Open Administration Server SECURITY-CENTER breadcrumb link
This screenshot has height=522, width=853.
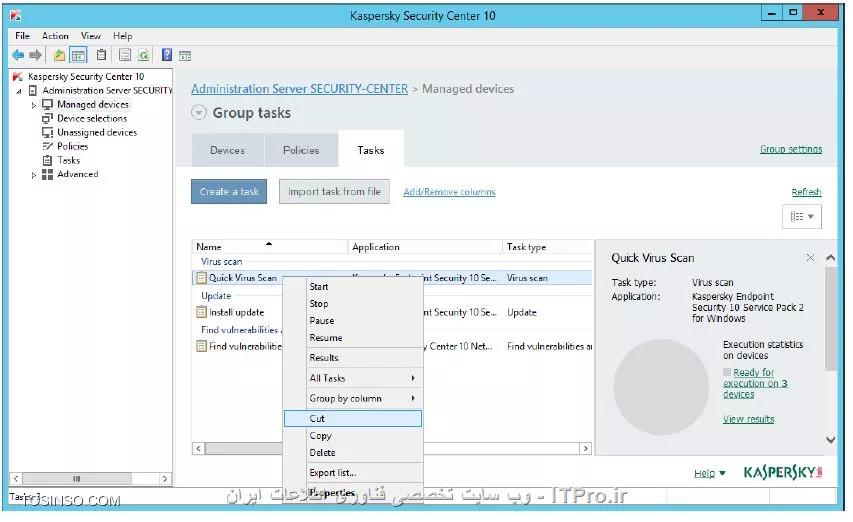click(x=299, y=89)
